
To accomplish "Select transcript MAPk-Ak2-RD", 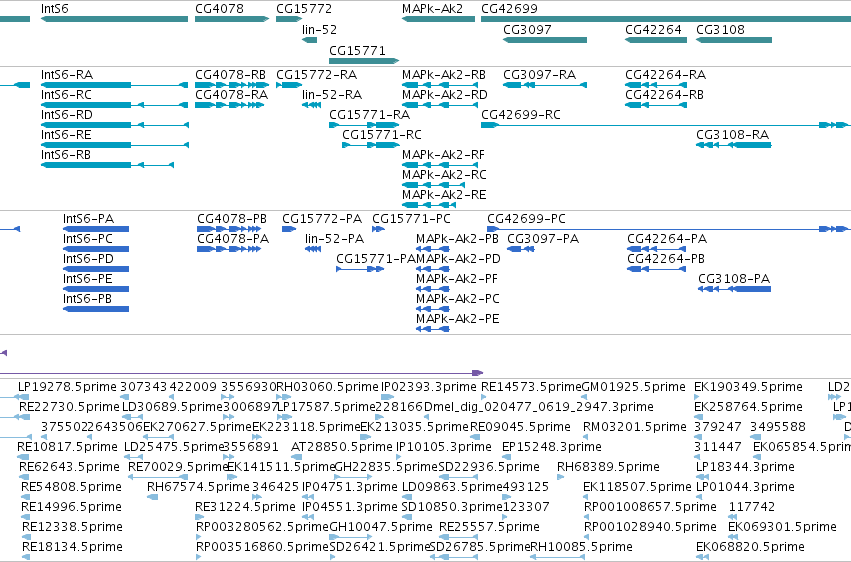I will (440, 105).
